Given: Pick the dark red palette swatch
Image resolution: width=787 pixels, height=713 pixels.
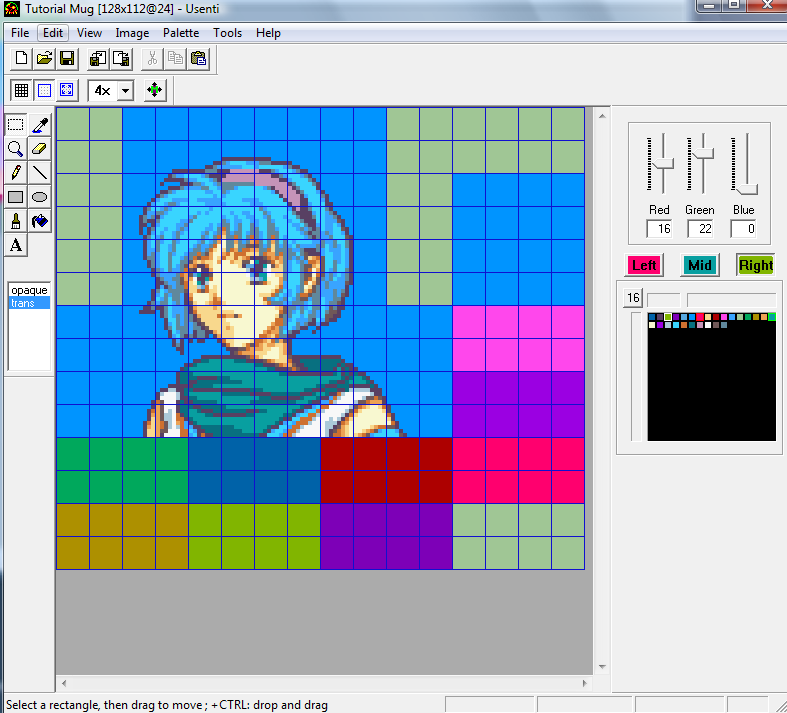Looking at the screenshot, I should coord(716,317).
